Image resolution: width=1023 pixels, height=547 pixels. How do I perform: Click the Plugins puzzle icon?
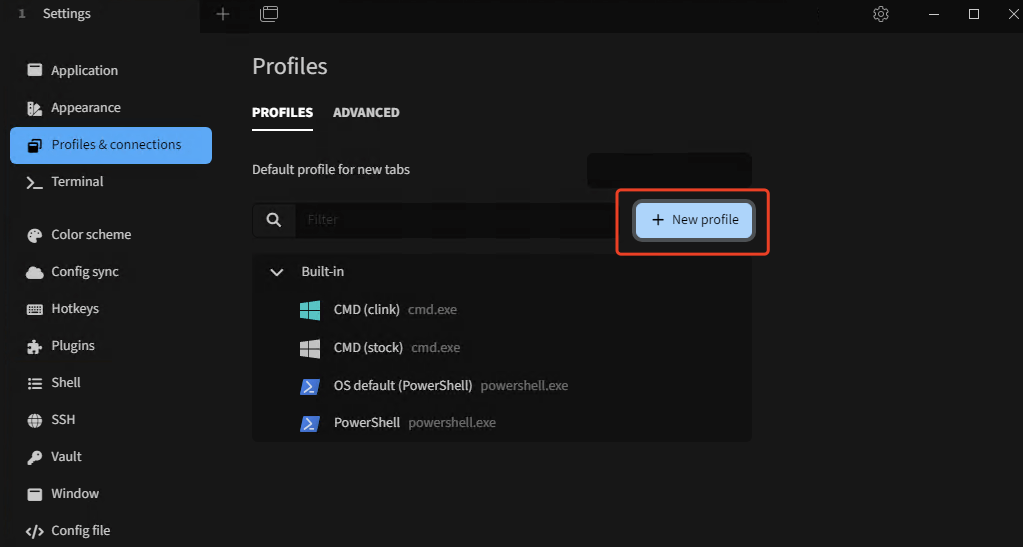(x=35, y=347)
